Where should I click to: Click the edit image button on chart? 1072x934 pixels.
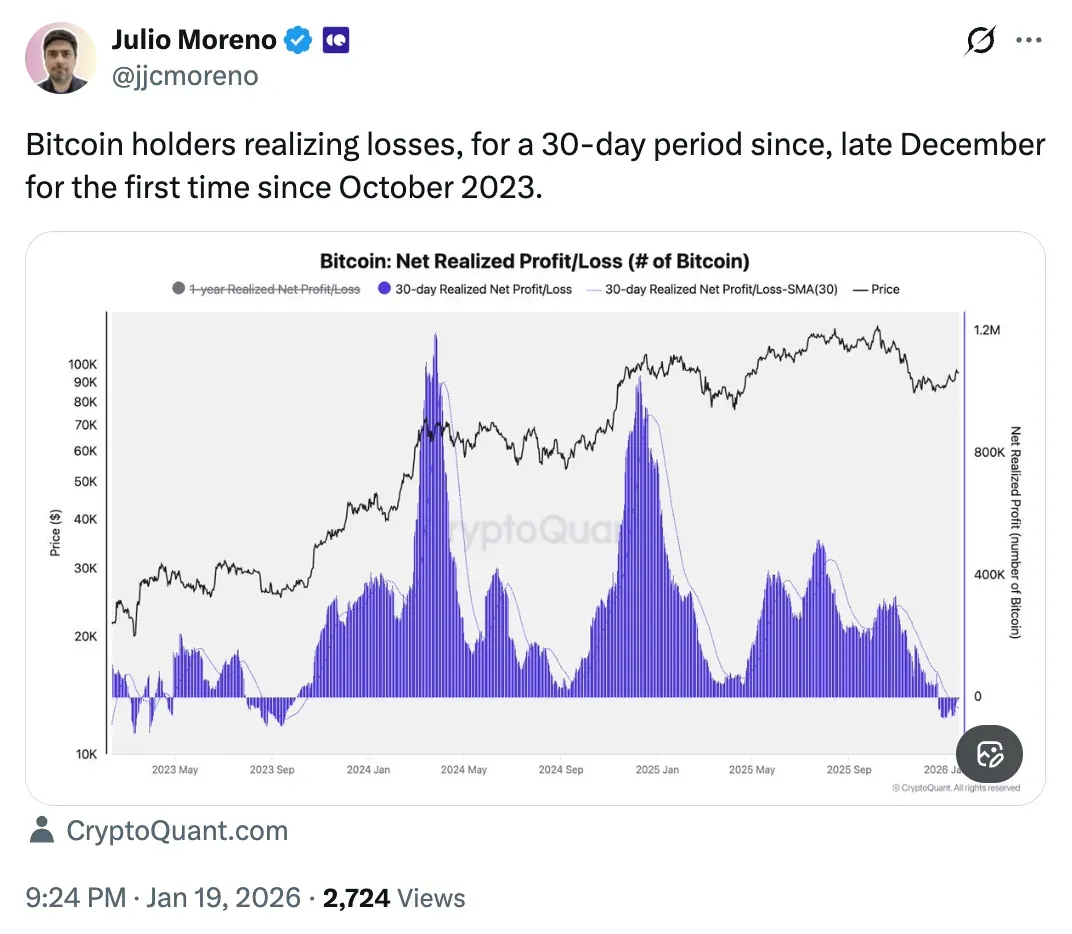click(989, 754)
